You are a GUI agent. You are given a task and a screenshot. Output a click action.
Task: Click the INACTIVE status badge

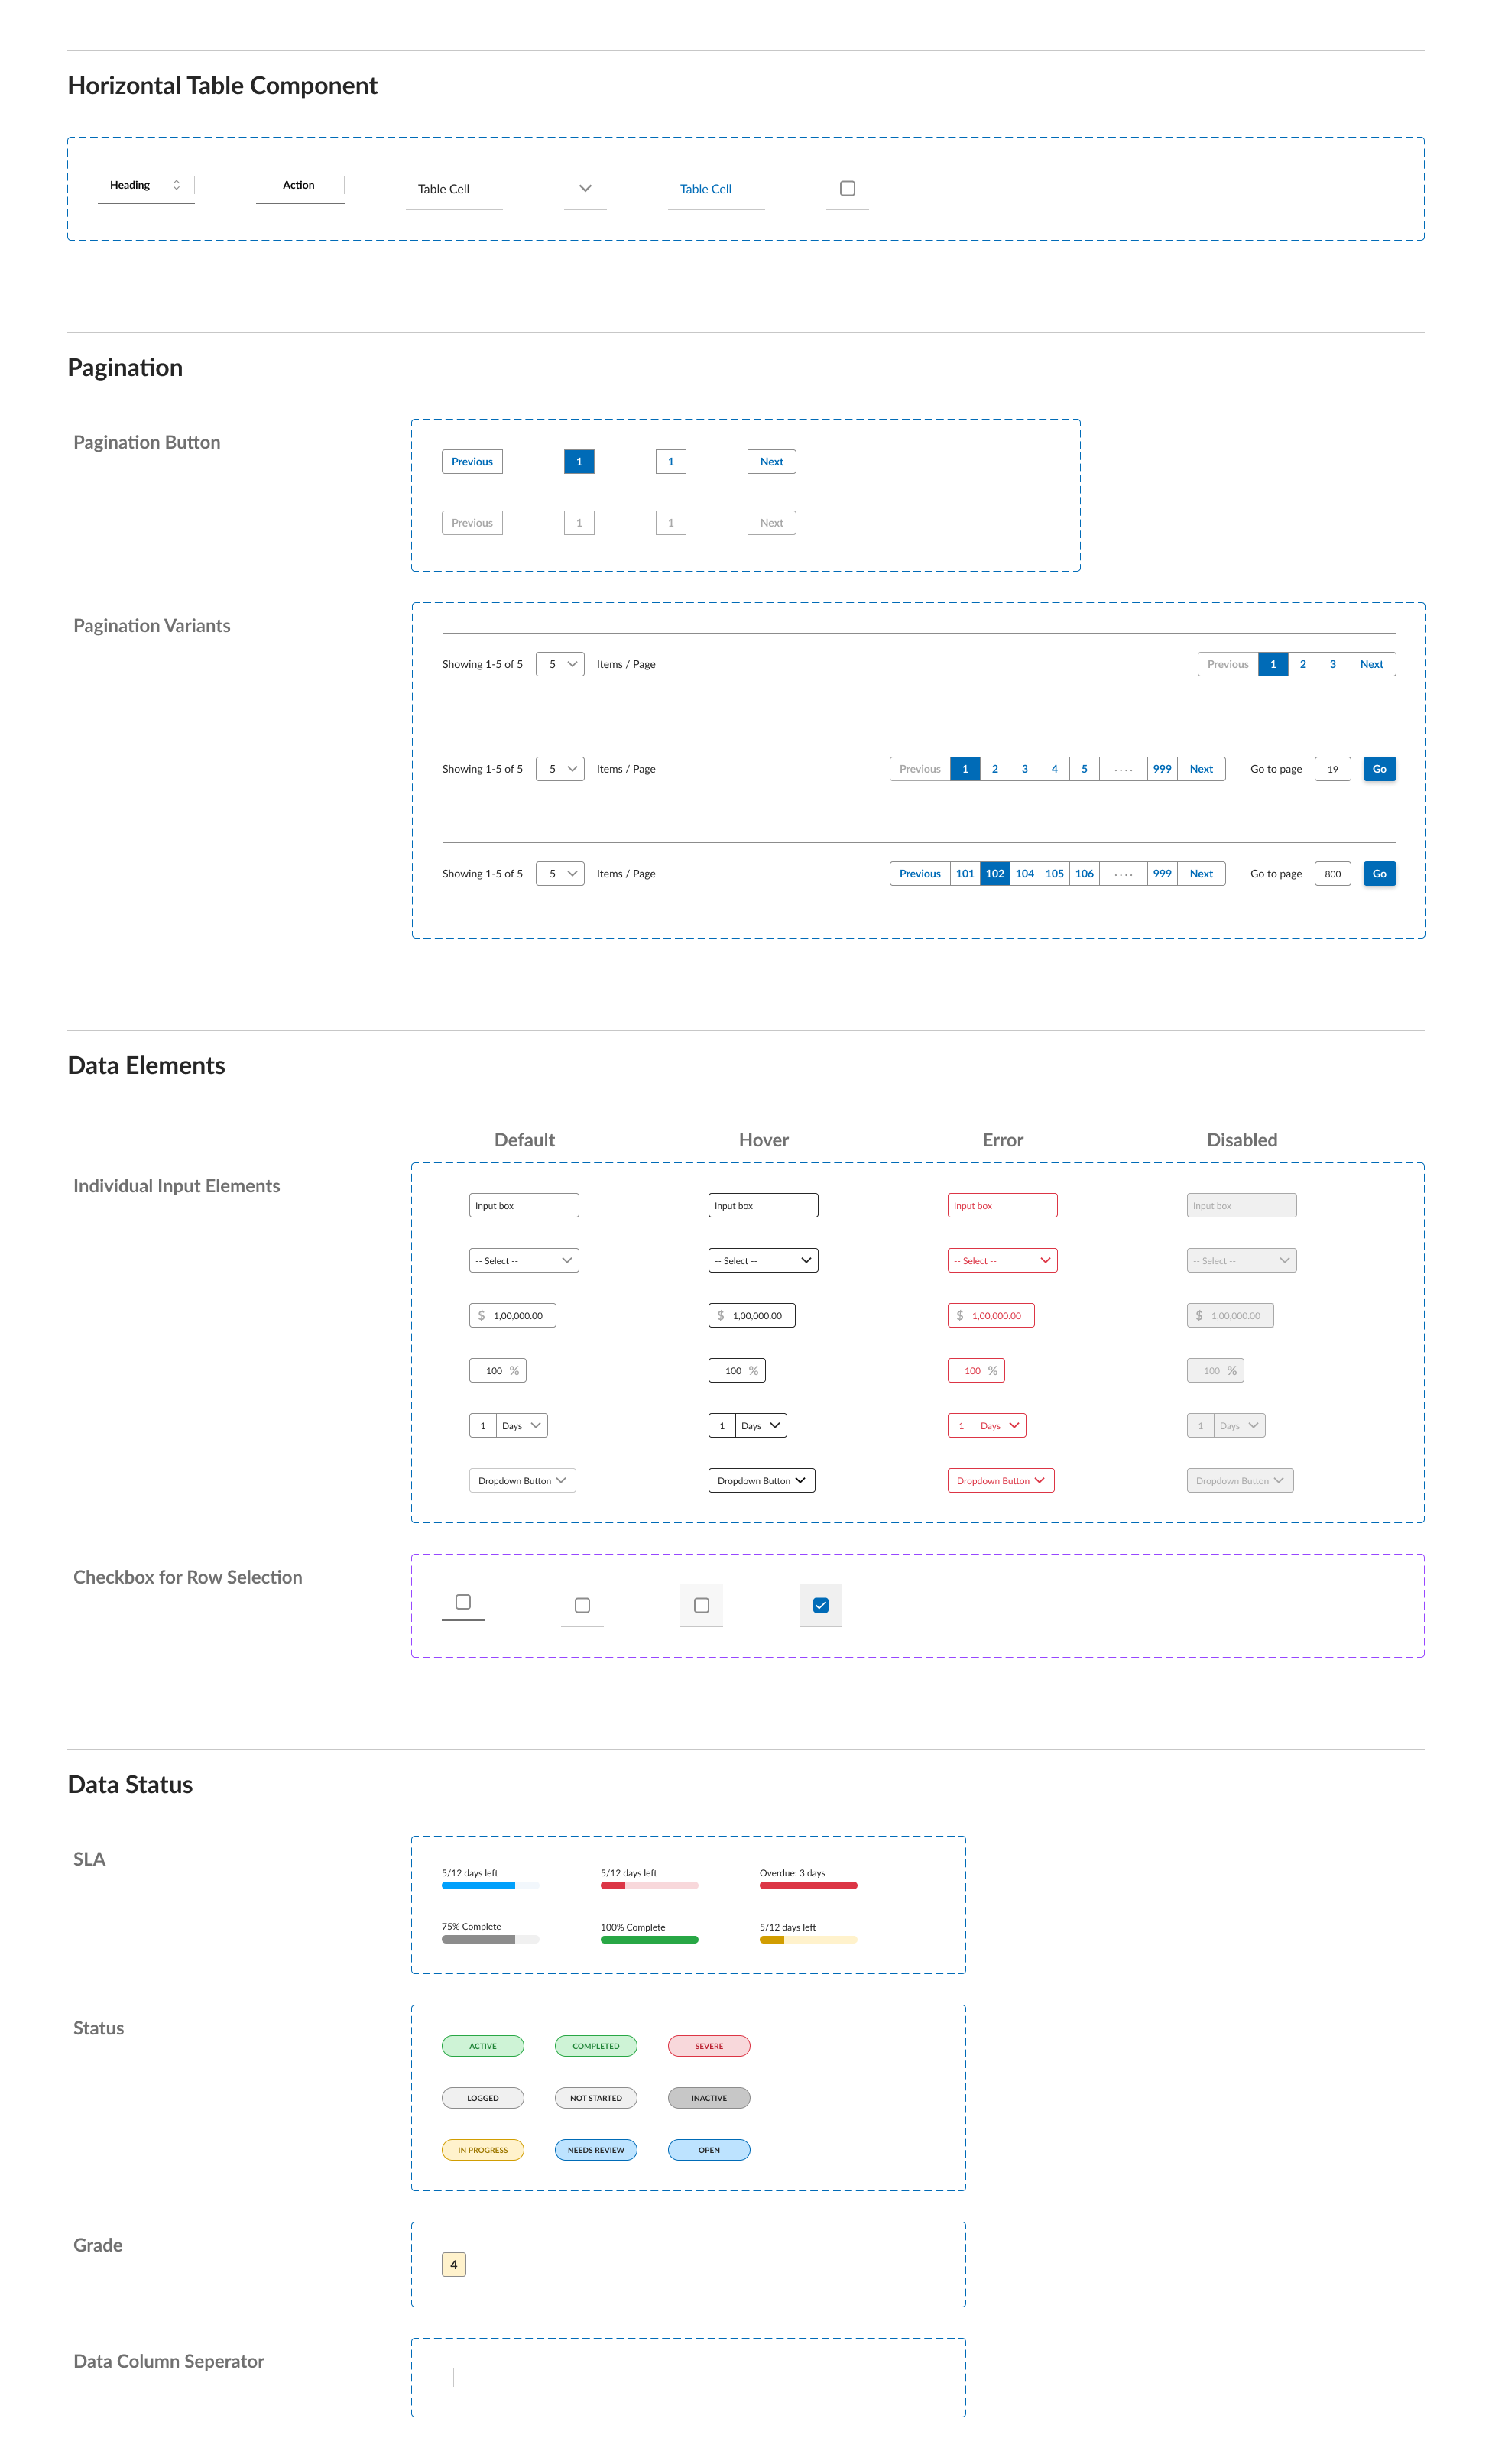click(708, 2098)
